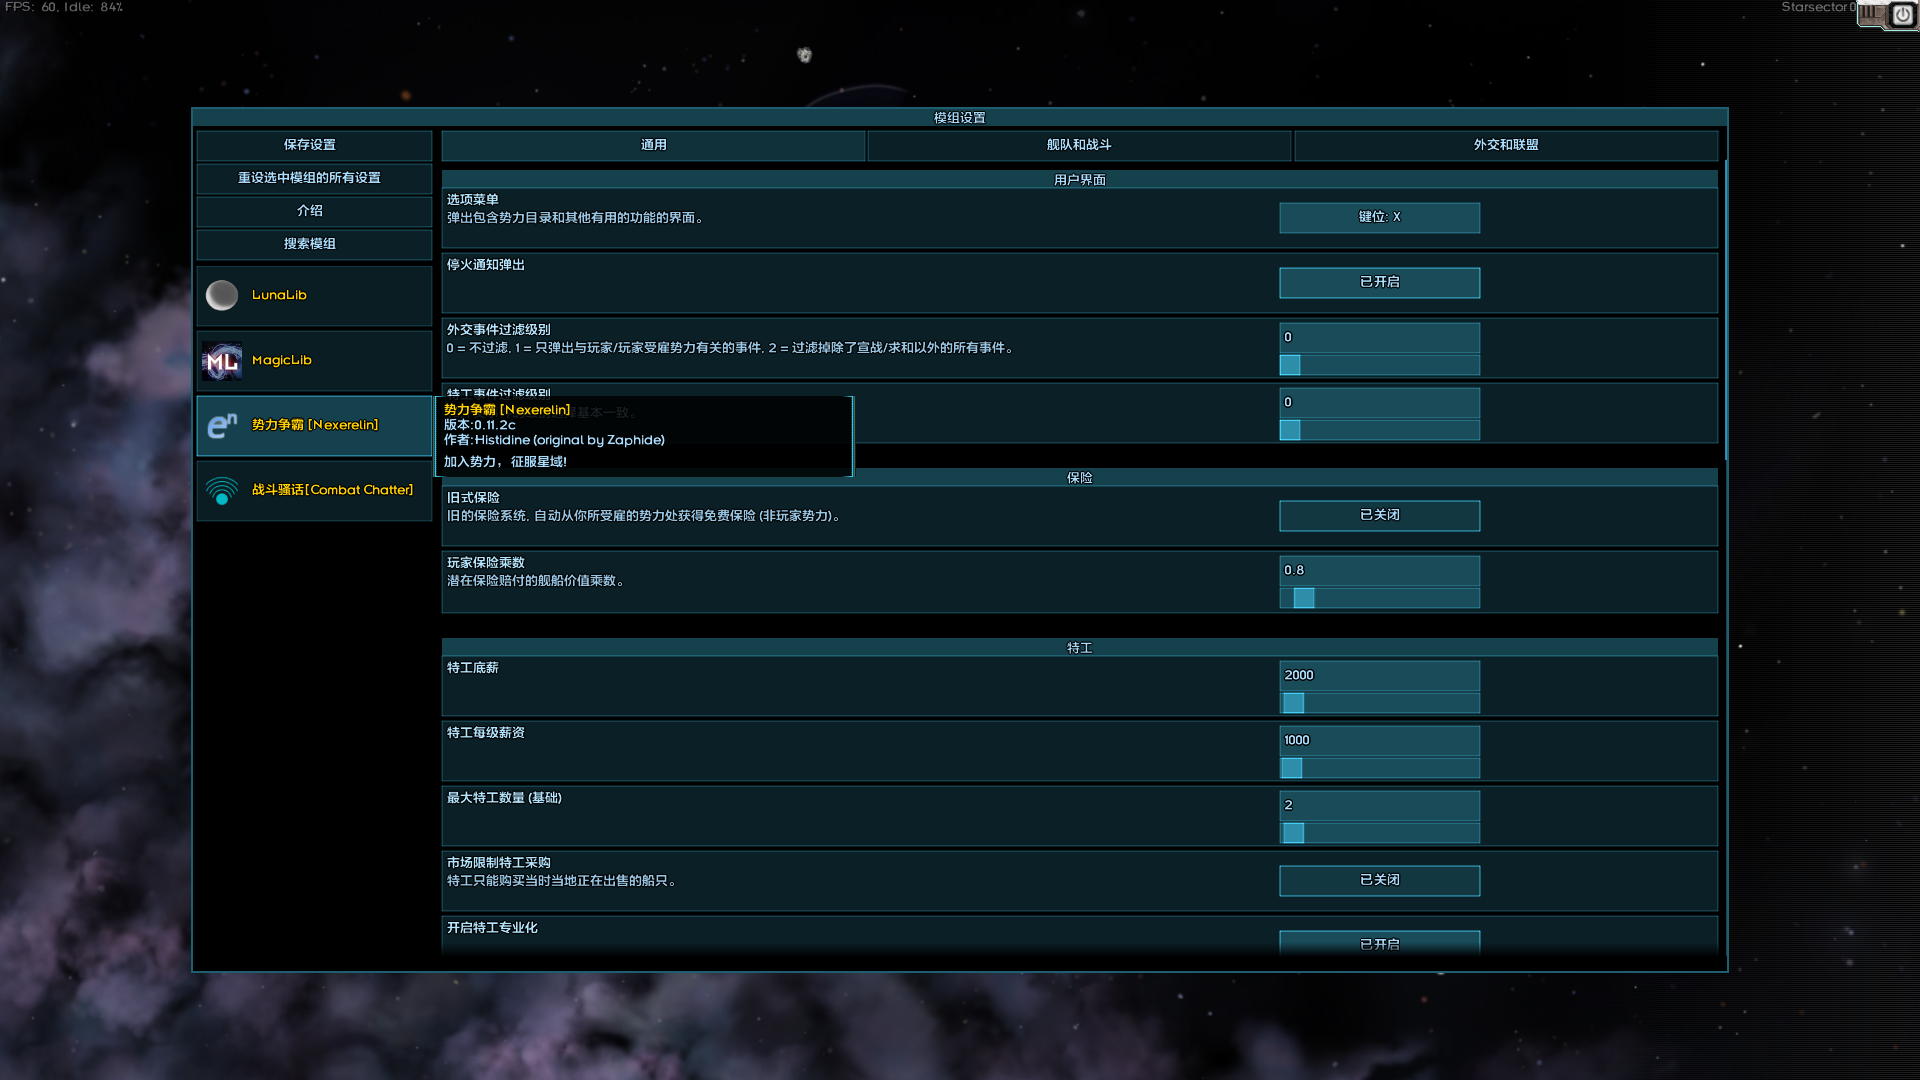Viewport: 1920px width, 1080px height.
Task: Enable 旧式保险 by clicking 已关闭
Action: click(x=1379, y=515)
